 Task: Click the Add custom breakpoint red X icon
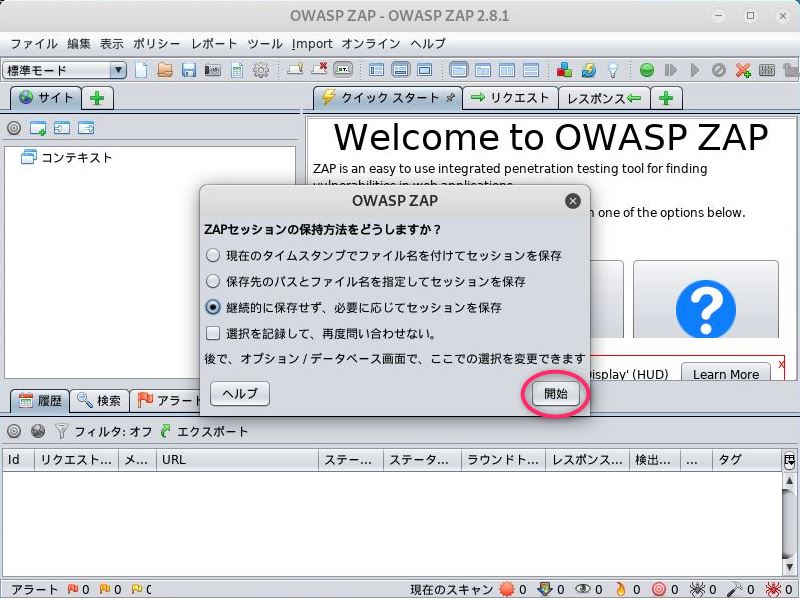(x=743, y=70)
